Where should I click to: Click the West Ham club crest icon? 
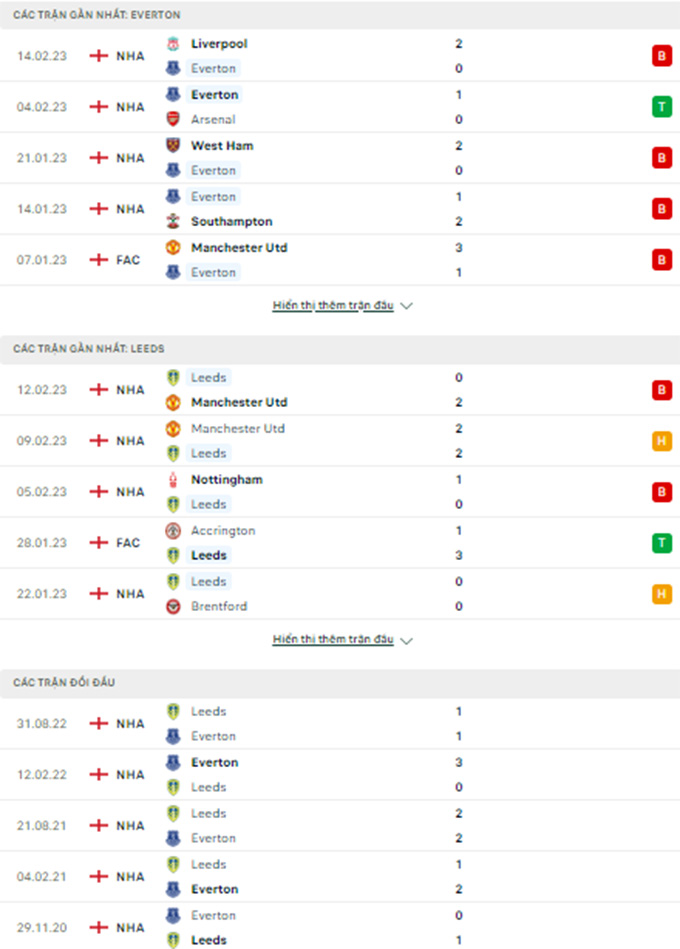[173, 145]
